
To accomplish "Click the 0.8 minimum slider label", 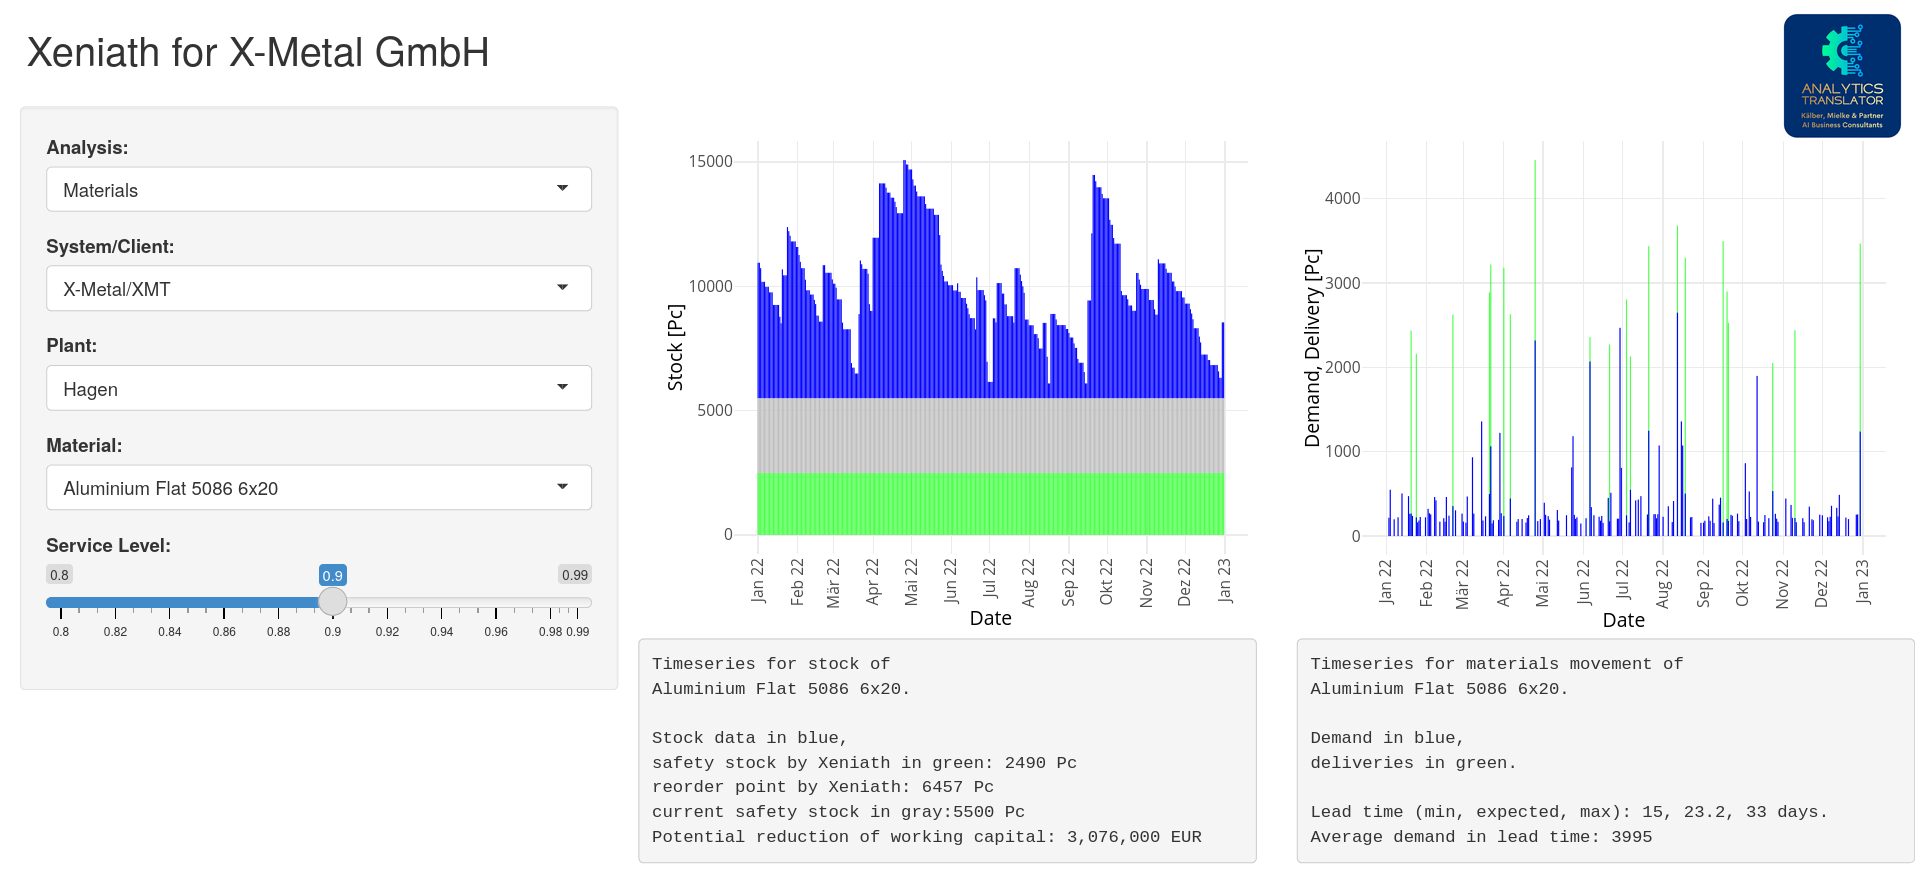I will [60, 575].
